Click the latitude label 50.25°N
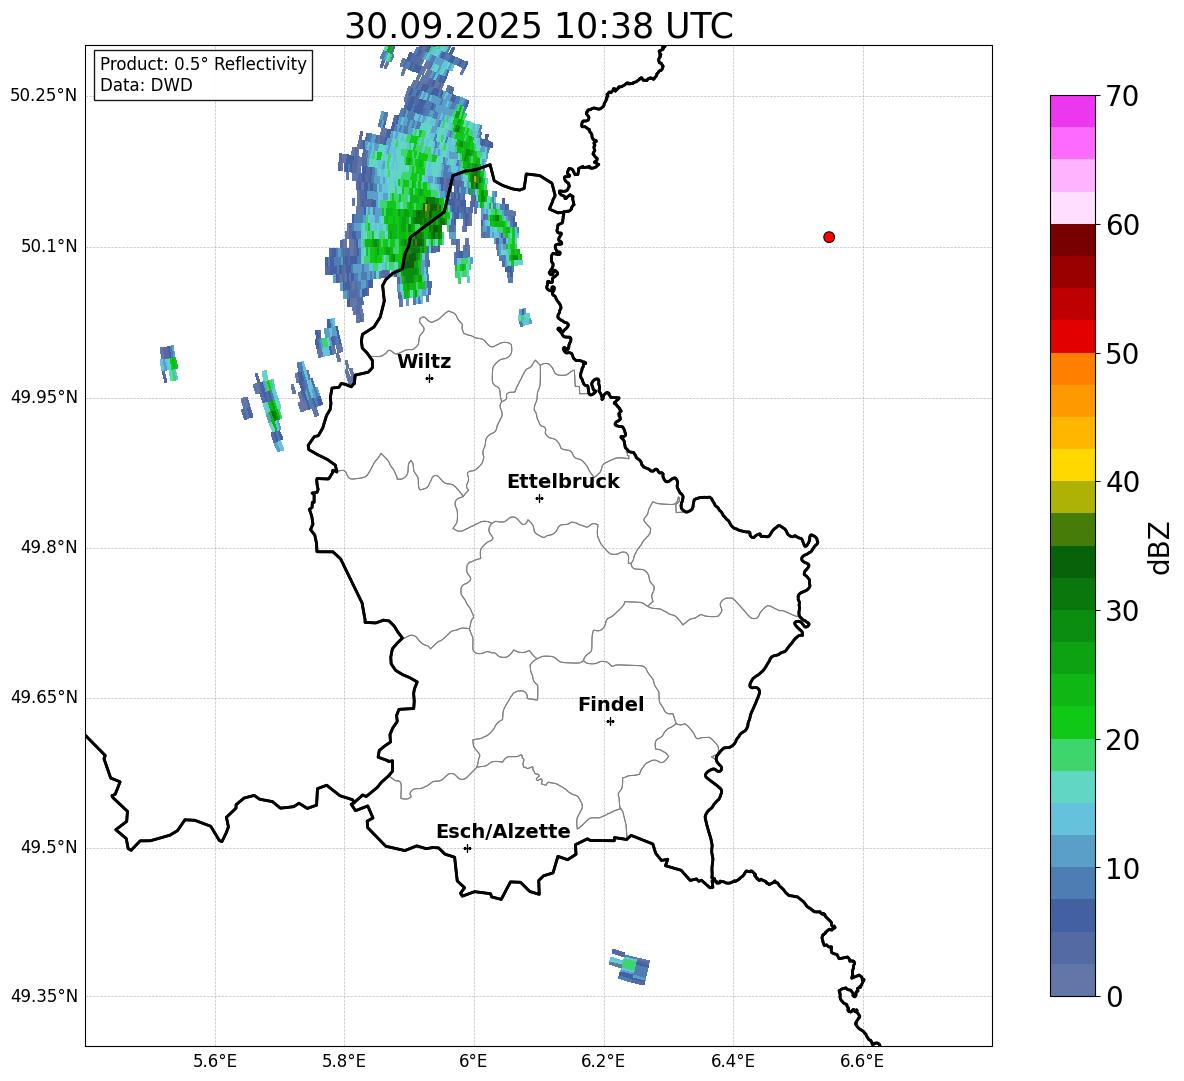The image size is (1184, 1081). pos(44,96)
